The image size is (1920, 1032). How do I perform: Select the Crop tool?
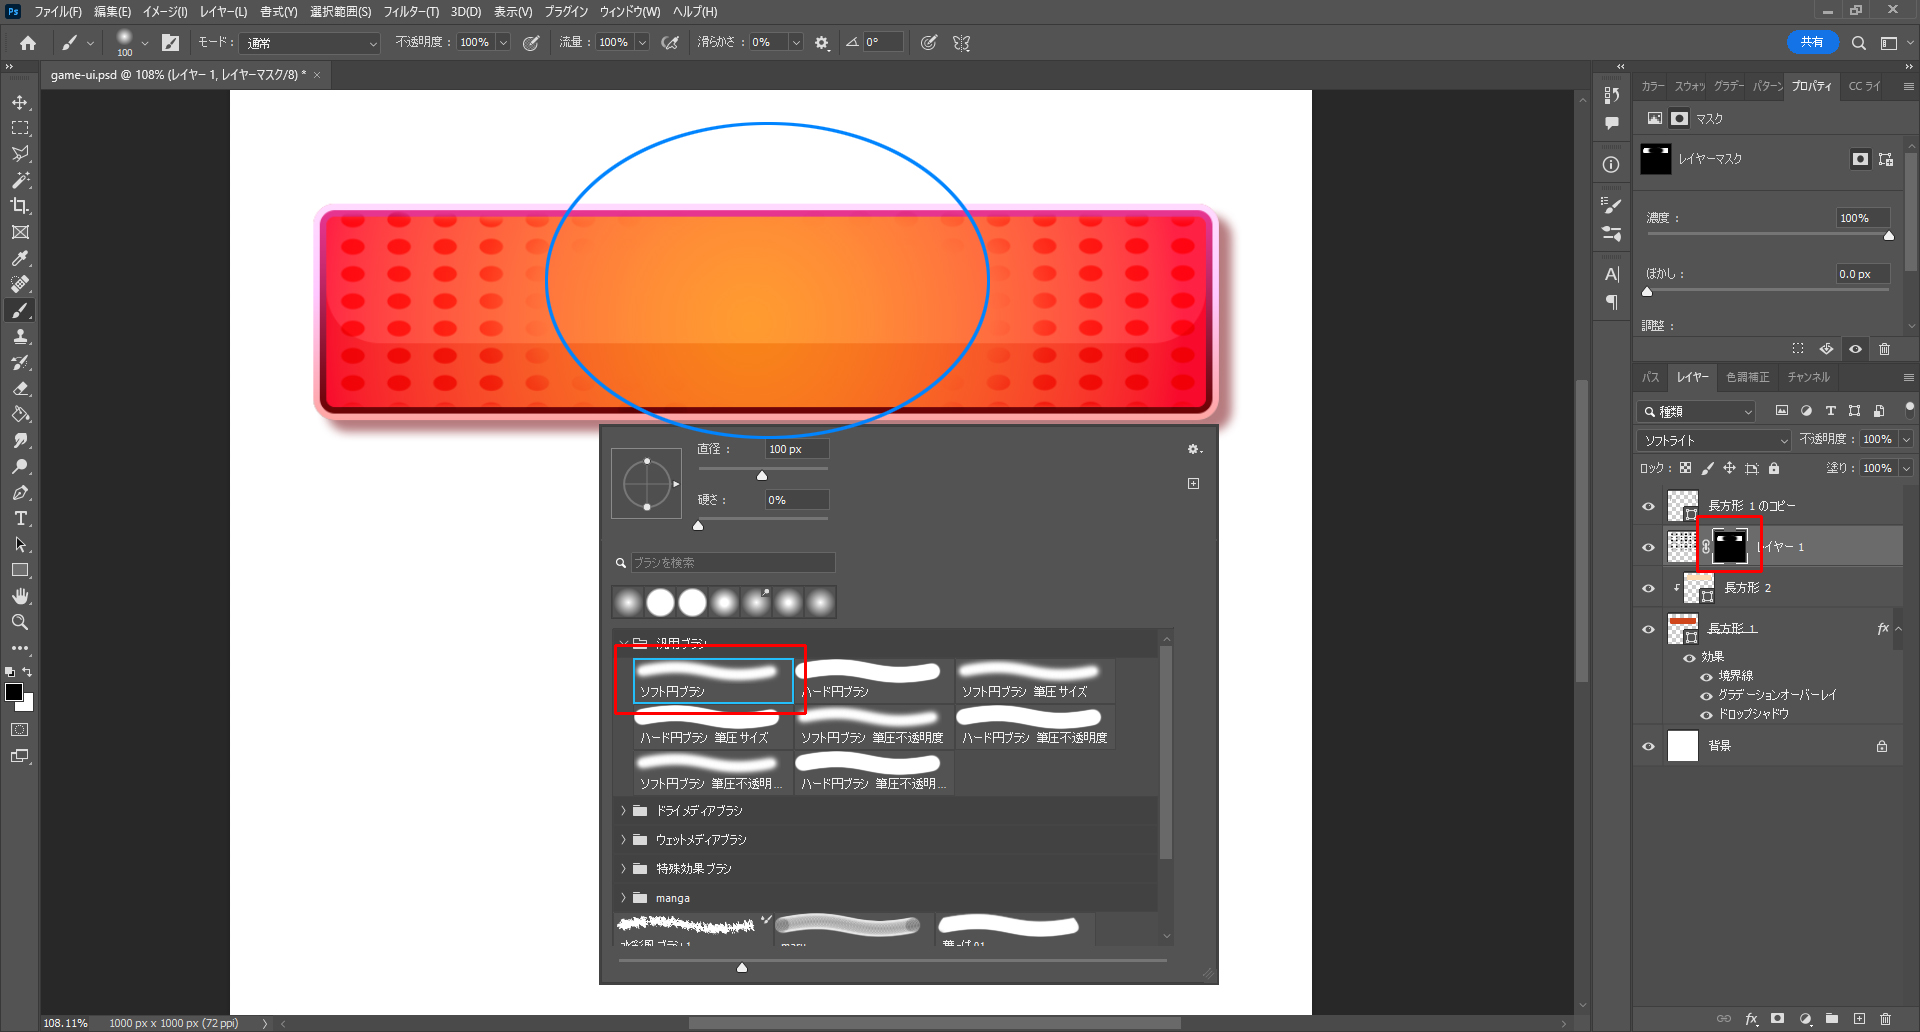click(20, 206)
